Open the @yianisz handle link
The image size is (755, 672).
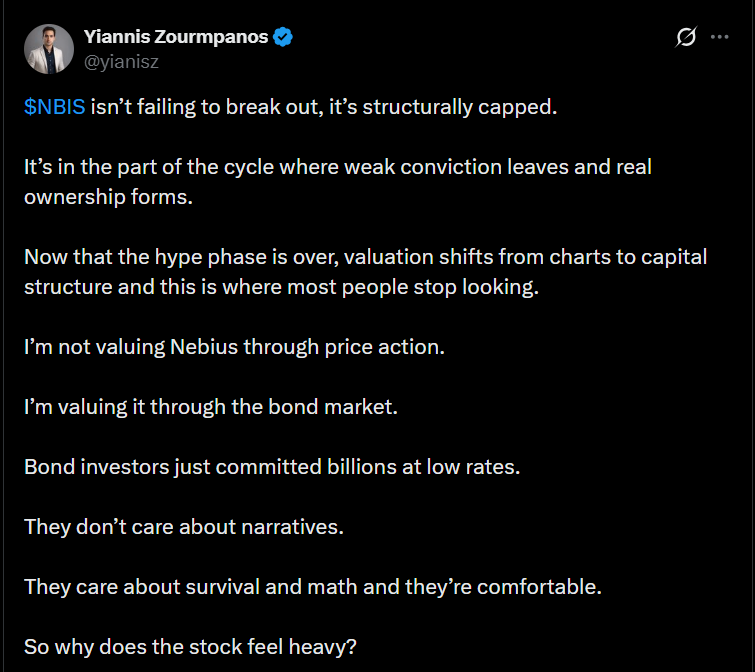click(122, 61)
